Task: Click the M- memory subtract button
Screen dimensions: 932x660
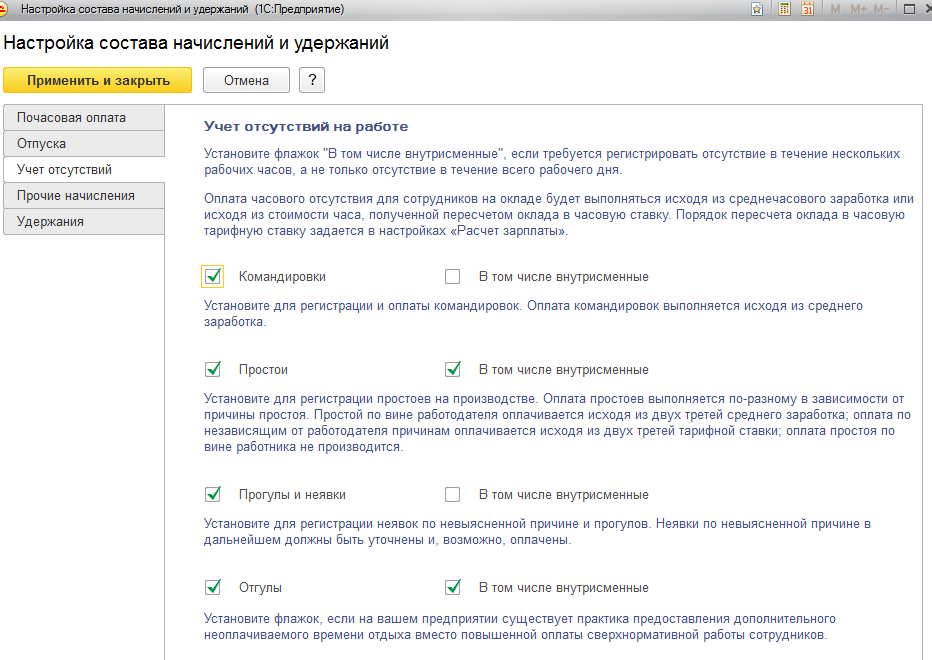Action: click(x=881, y=10)
